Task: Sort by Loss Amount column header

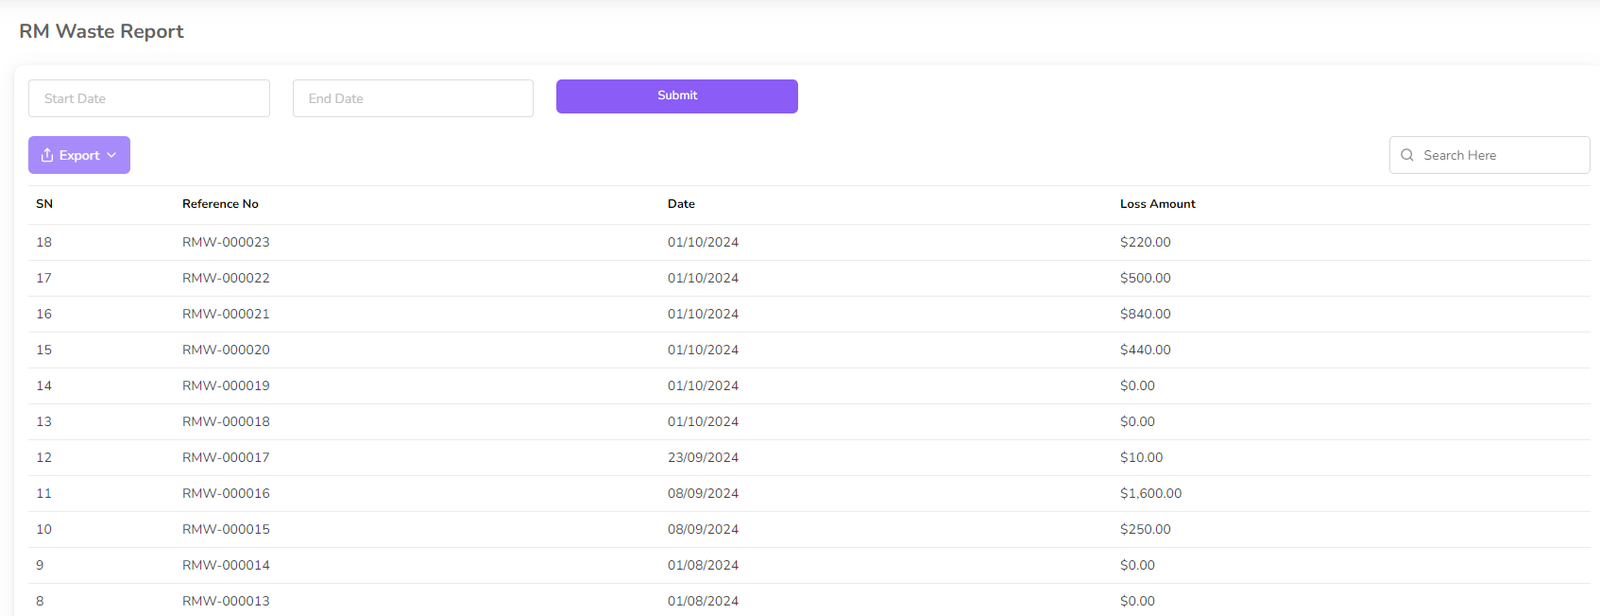Action: pos(1157,204)
